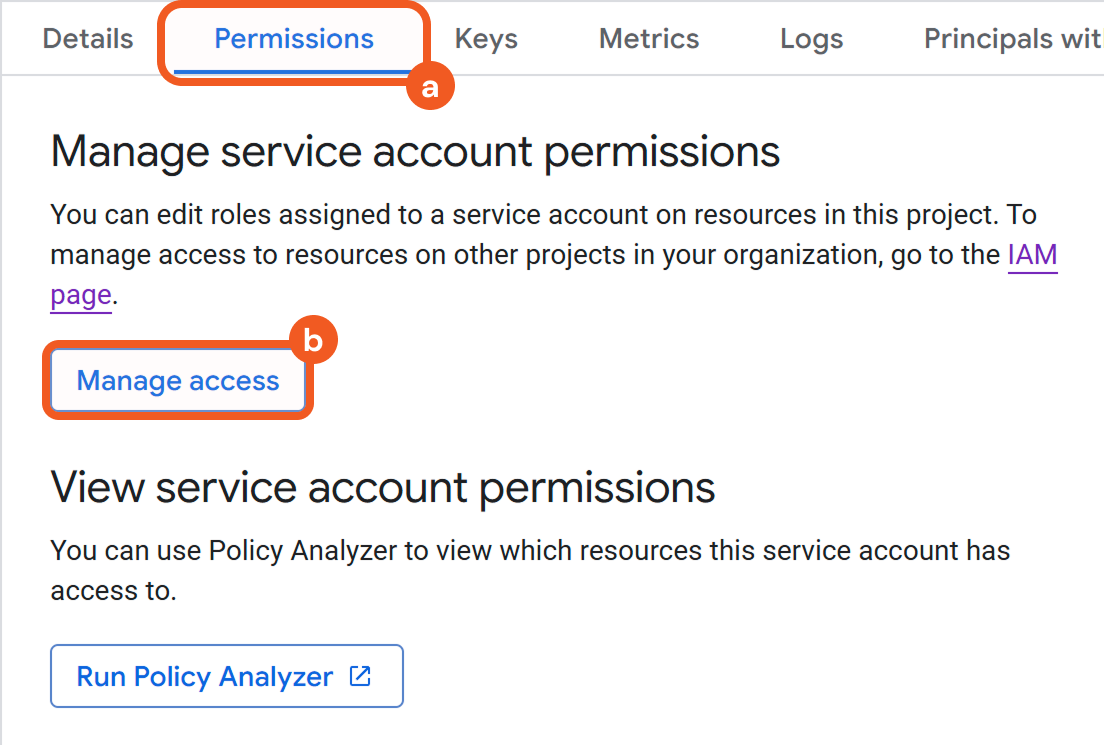Follow the 'IAM' link text
The image size is (1104, 745).
1032,255
